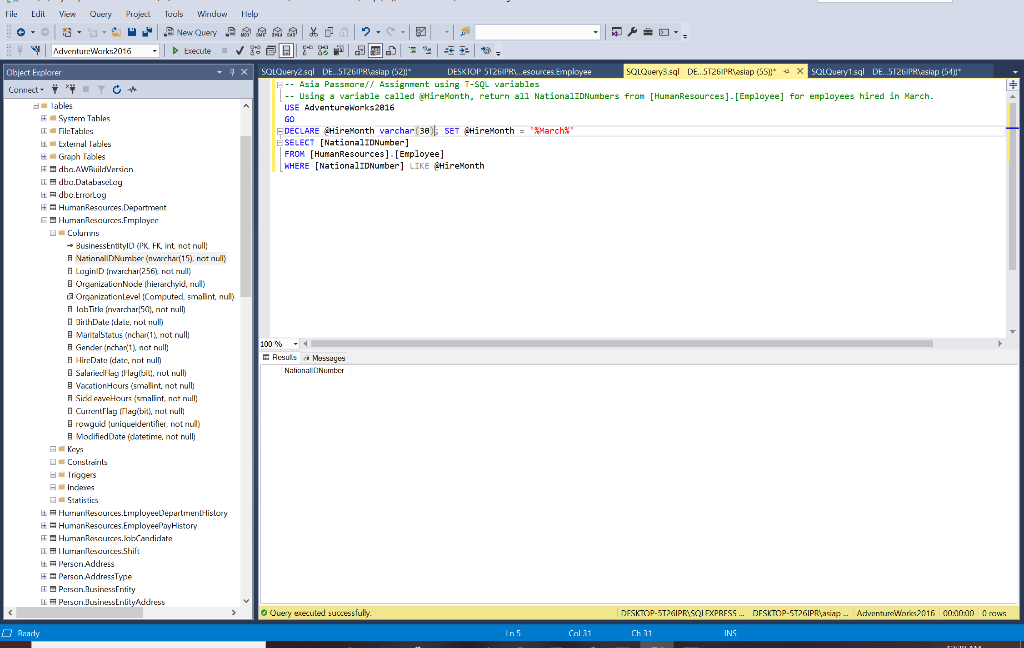Viewport: 1024px width, 648px height.
Task: Toggle results output to text
Action: [x=360, y=49]
